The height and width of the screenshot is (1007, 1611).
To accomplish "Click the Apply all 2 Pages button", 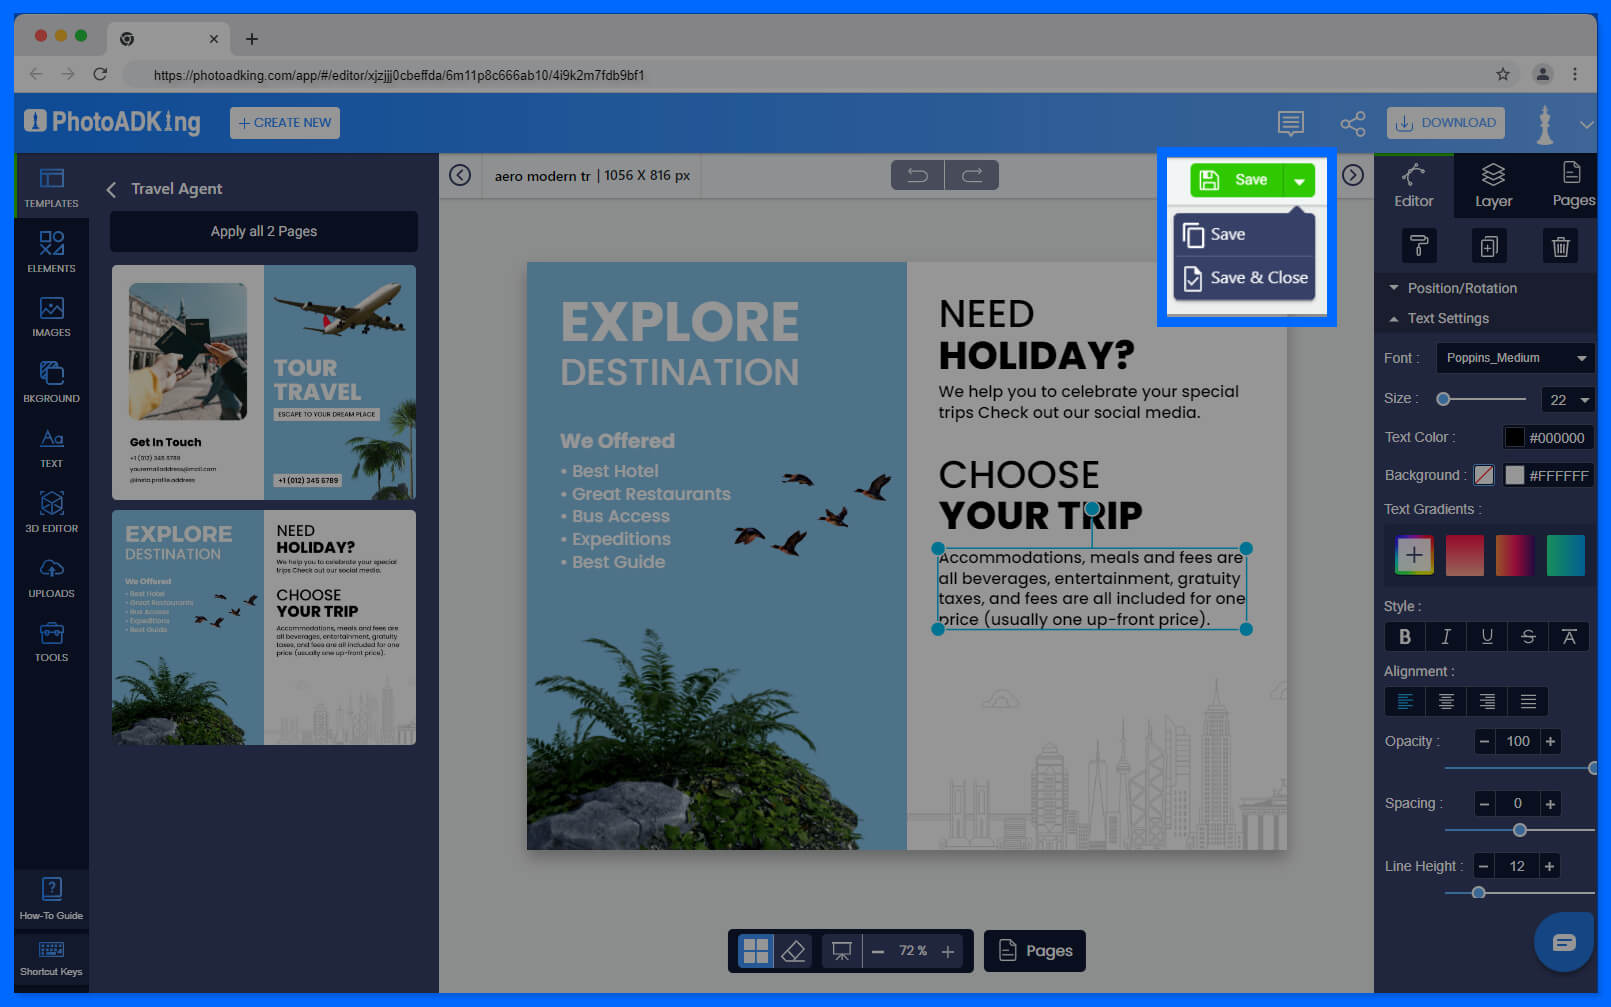I will (263, 231).
